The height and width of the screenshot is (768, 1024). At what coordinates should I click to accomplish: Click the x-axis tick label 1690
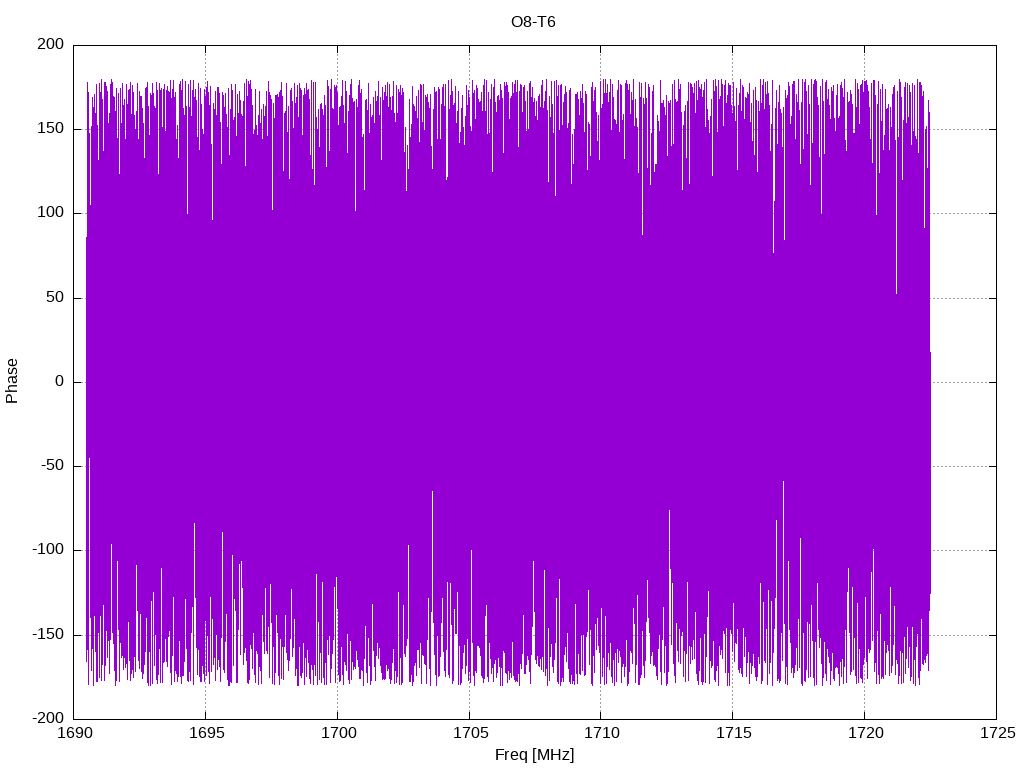[x=76, y=733]
